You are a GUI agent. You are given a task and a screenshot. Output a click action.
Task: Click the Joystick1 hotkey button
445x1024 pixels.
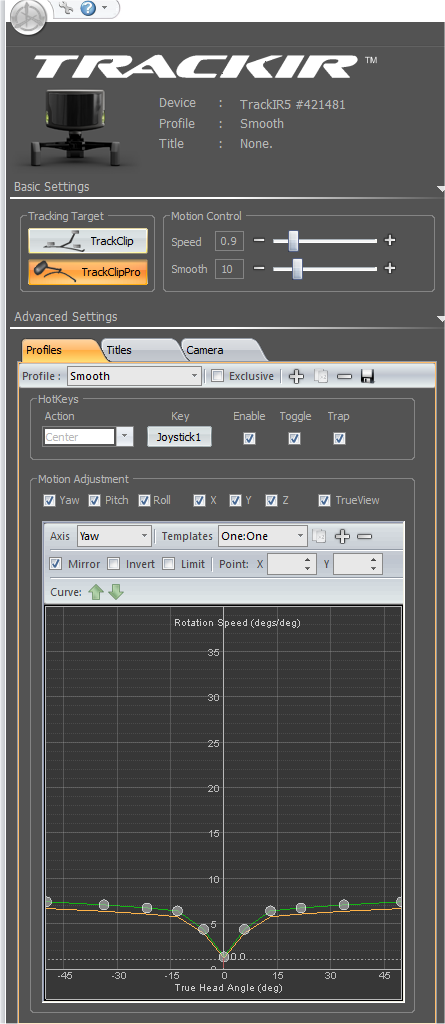[179, 437]
